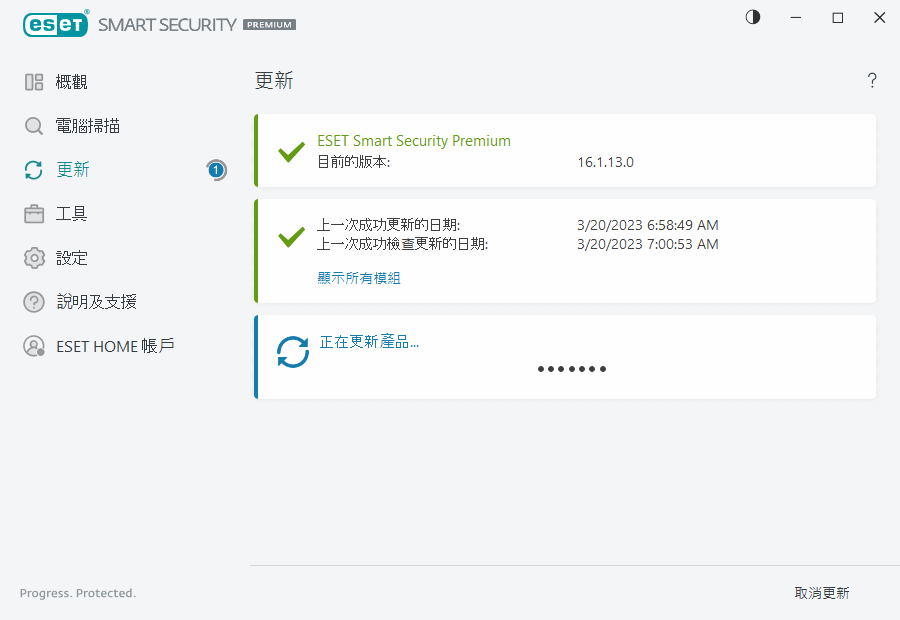Click the Setup (設定) gear icon
Image resolution: width=900 pixels, height=620 pixels.
[34, 258]
